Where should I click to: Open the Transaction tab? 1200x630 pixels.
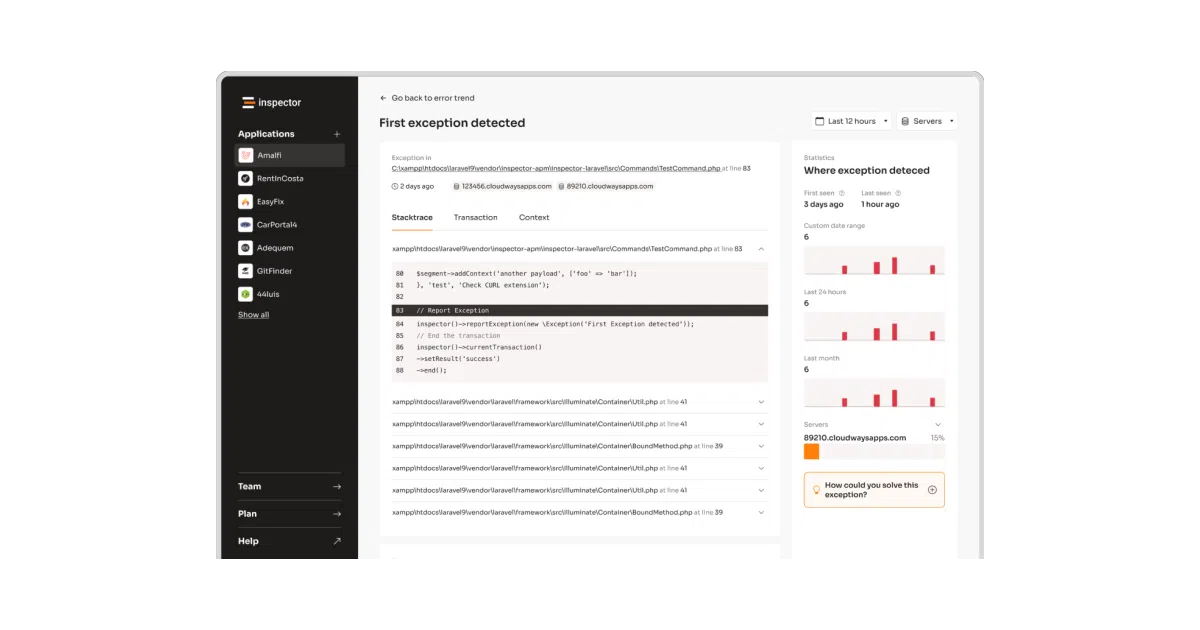(x=475, y=217)
